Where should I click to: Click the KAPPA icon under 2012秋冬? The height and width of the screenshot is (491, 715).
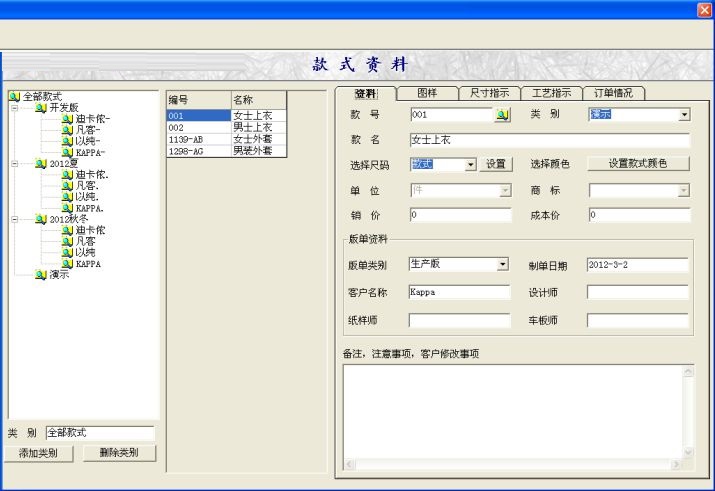(67, 264)
